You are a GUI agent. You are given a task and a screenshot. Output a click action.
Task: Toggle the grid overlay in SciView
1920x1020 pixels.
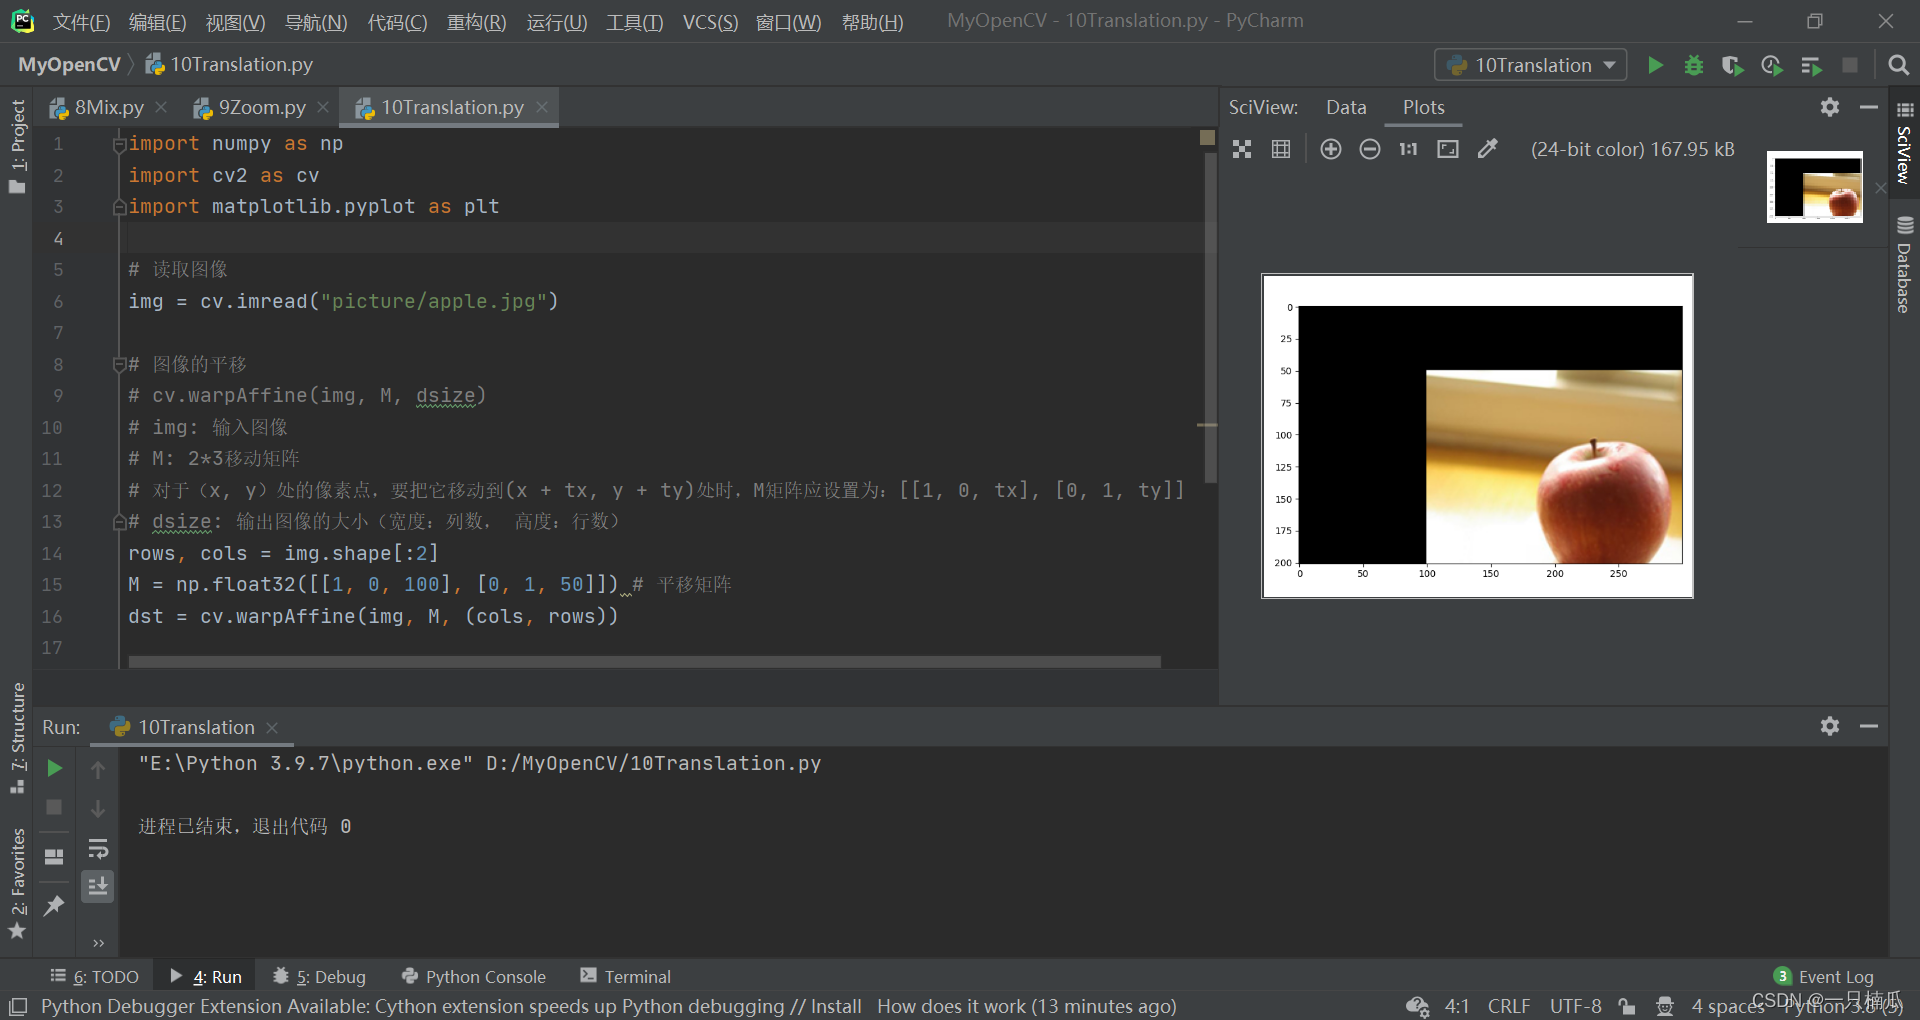pyautogui.click(x=1281, y=149)
